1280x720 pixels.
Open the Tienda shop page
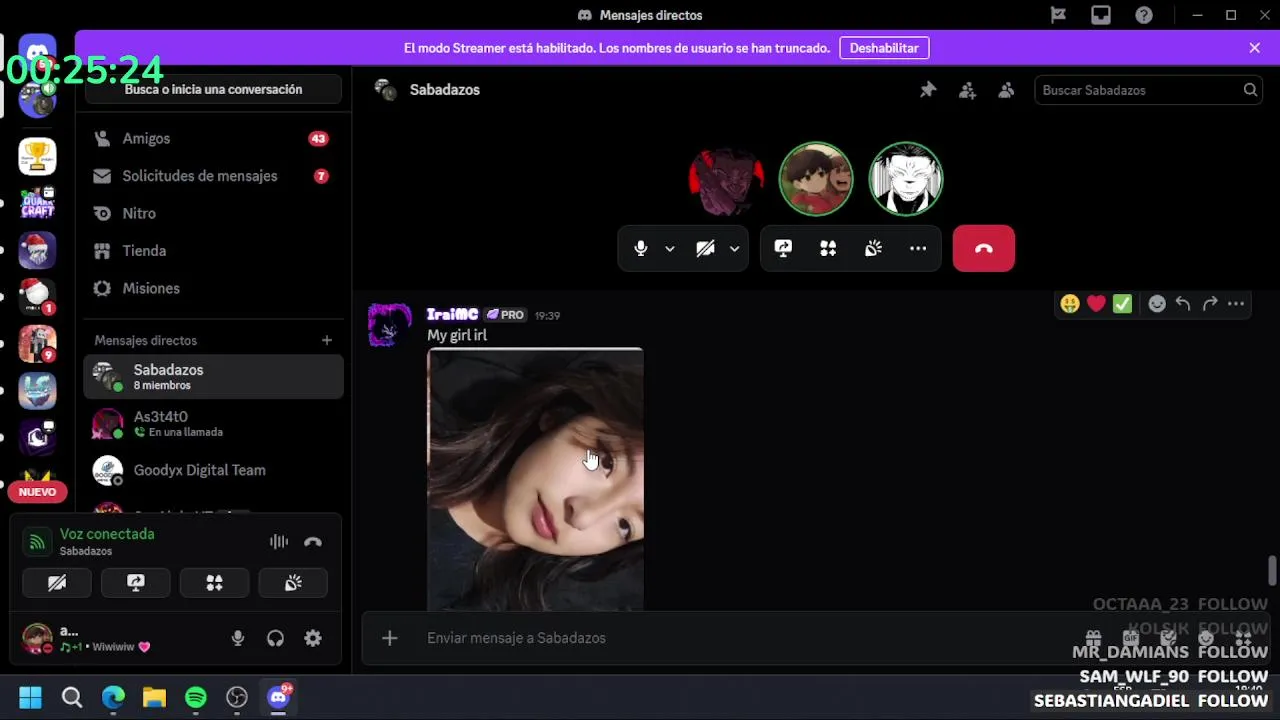tap(213, 251)
